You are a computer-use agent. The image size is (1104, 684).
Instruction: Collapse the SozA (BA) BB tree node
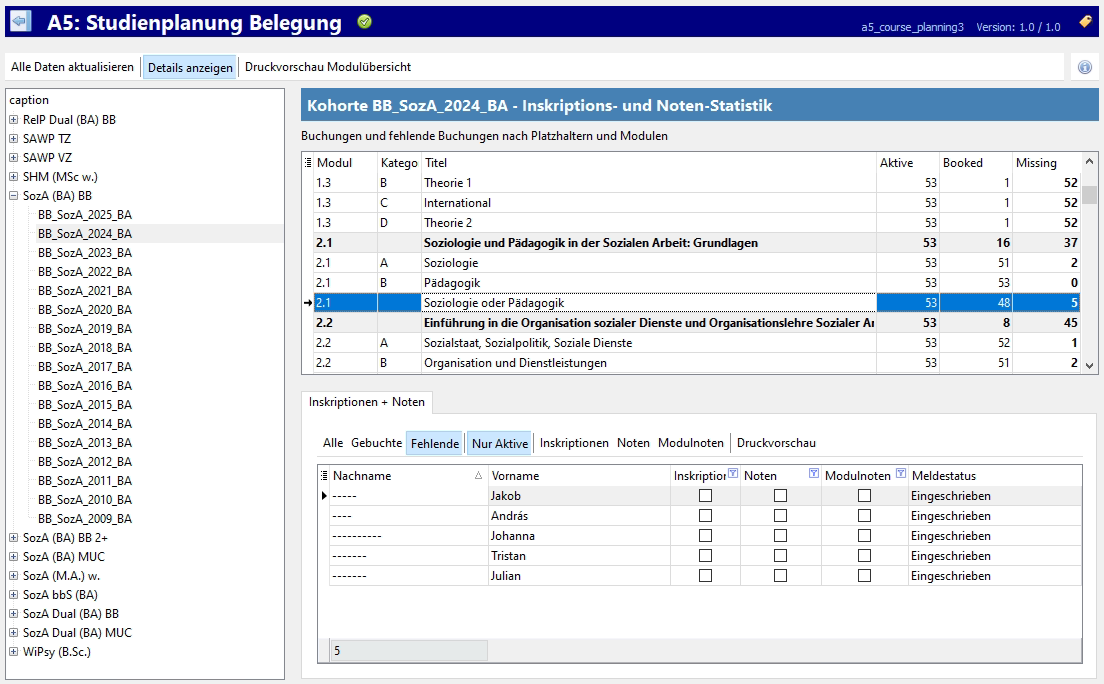pyautogui.click(x=14, y=196)
